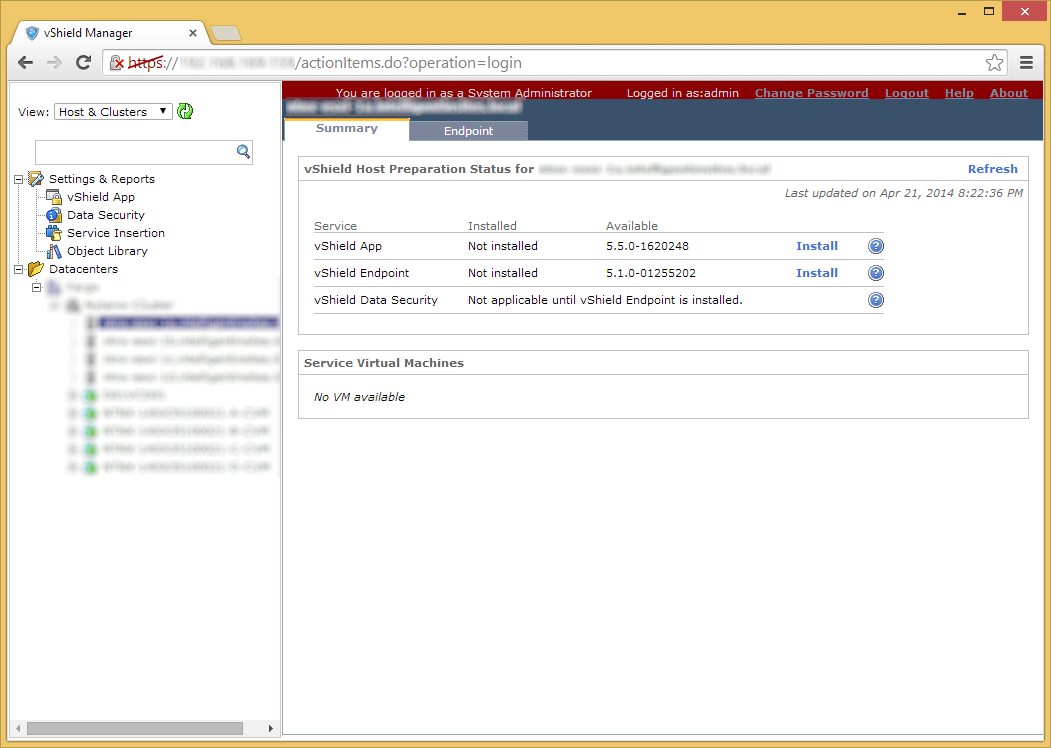Open the Chrome hamburger menu
The width and height of the screenshot is (1051, 748).
[1026, 62]
